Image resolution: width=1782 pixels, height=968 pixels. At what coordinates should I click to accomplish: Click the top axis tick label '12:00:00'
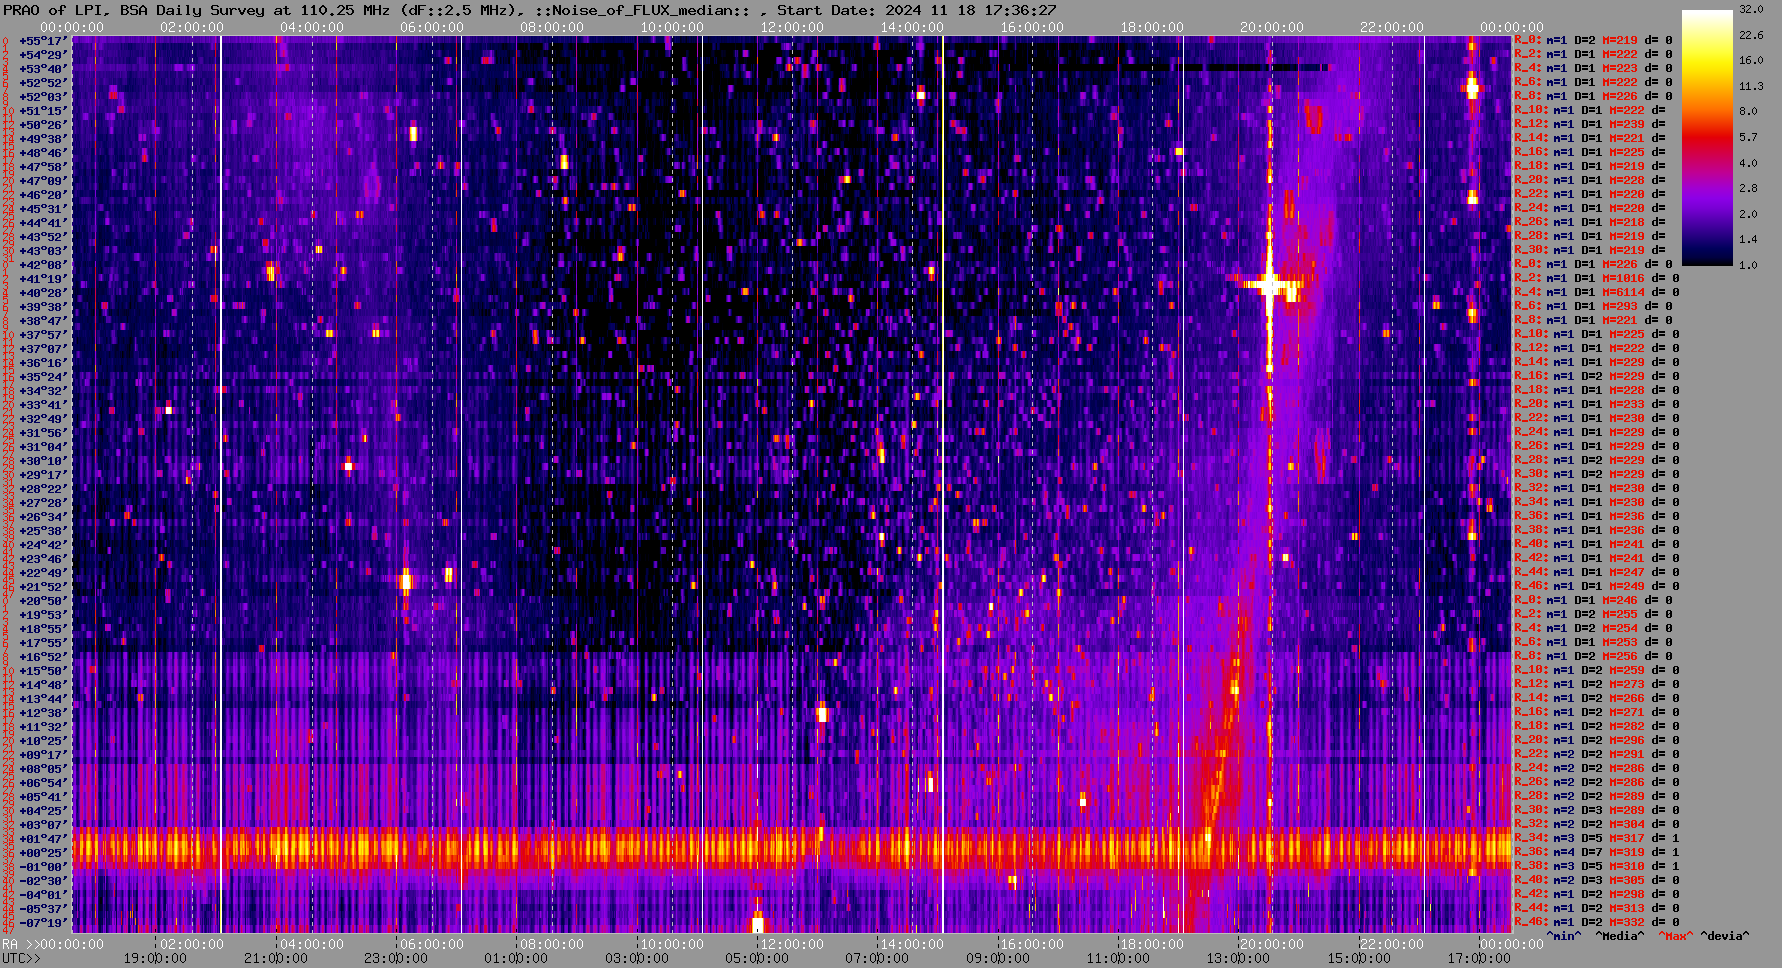tap(791, 27)
